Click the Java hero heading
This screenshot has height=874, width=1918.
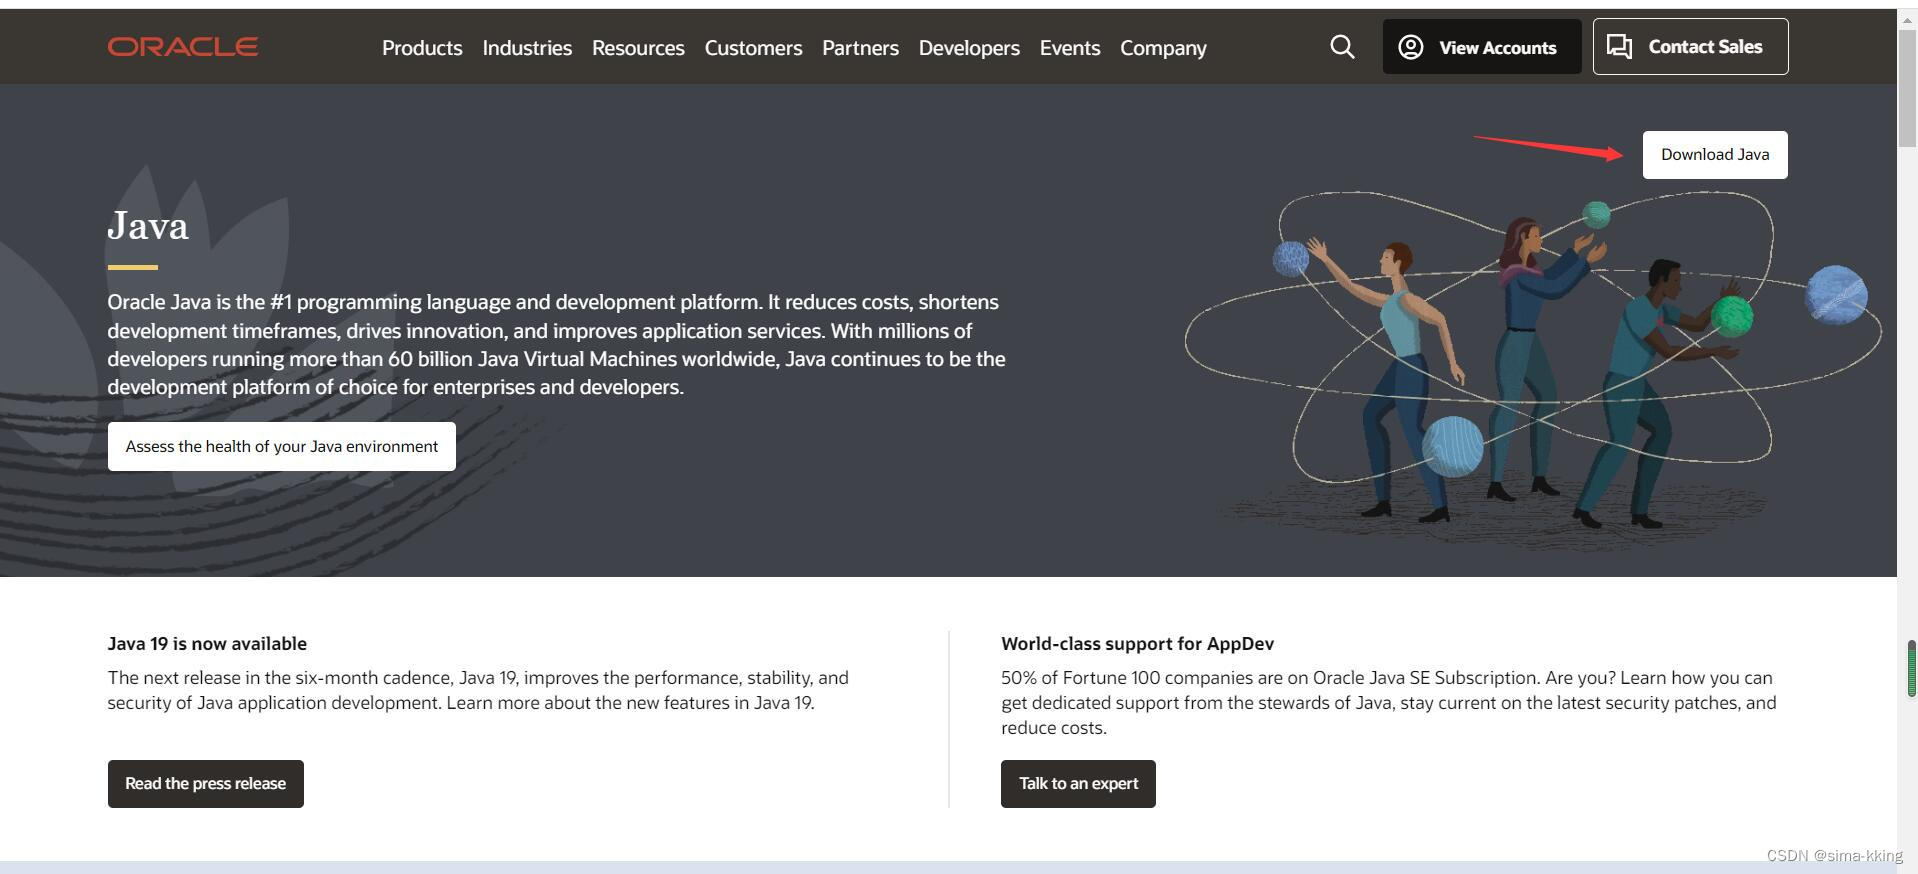point(148,226)
